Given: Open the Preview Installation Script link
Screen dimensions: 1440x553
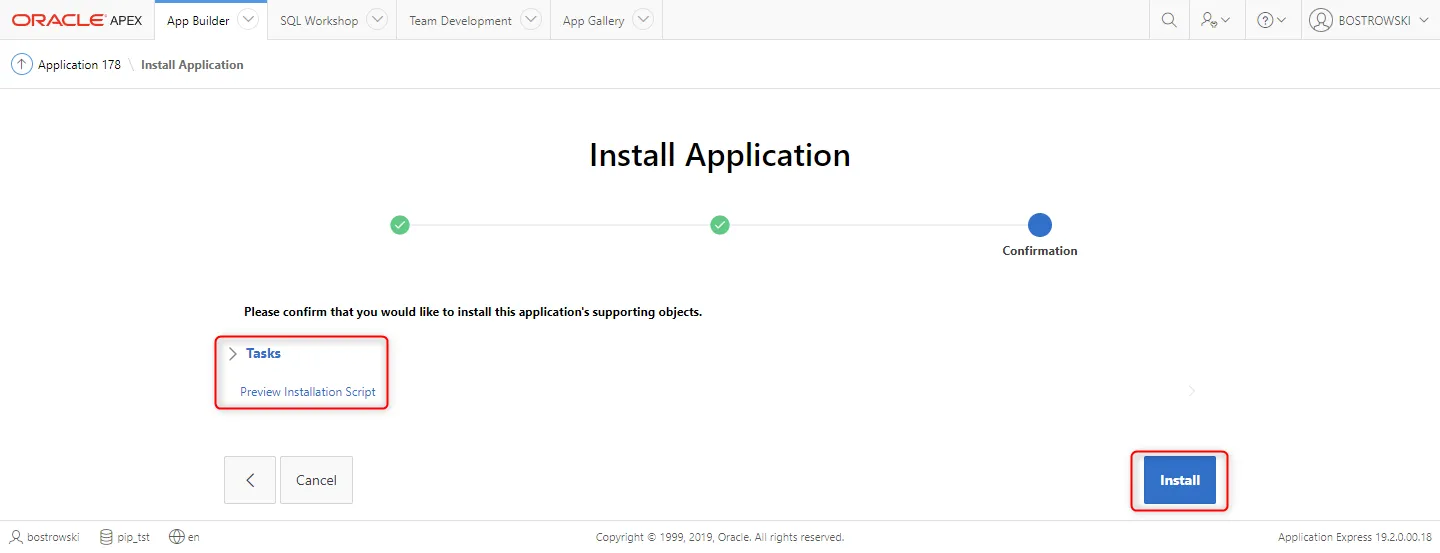Looking at the screenshot, I should tap(308, 392).
